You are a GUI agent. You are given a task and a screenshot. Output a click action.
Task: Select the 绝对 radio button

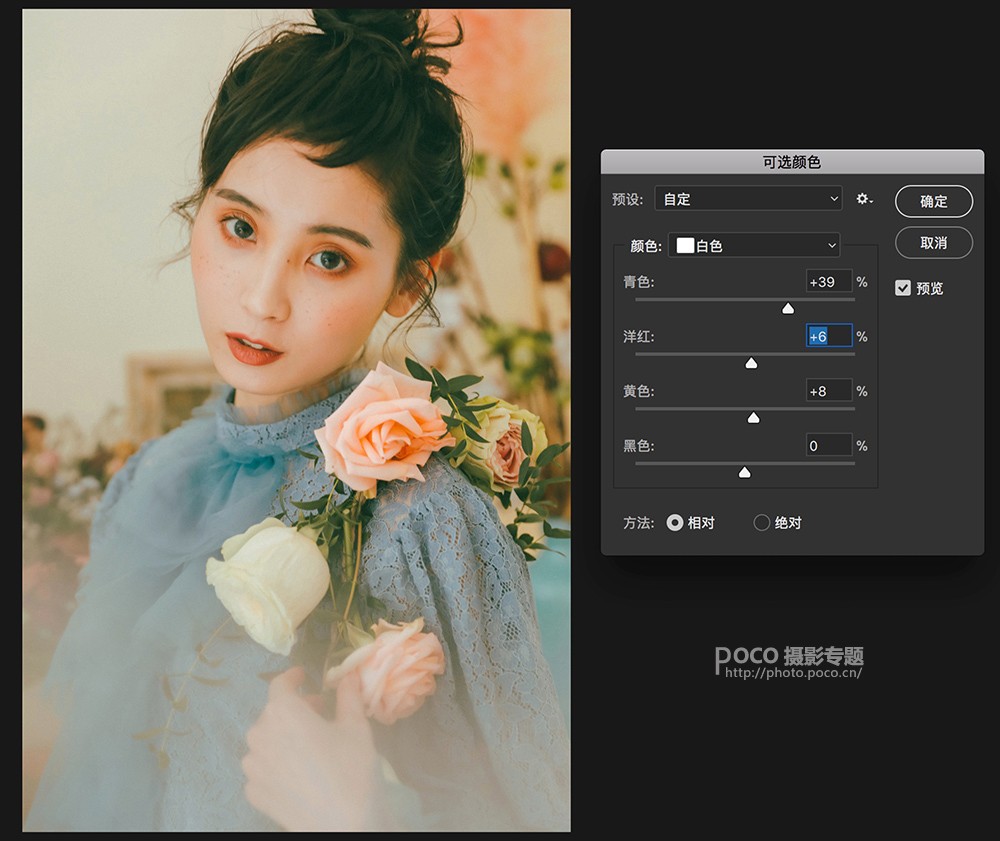point(761,523)
